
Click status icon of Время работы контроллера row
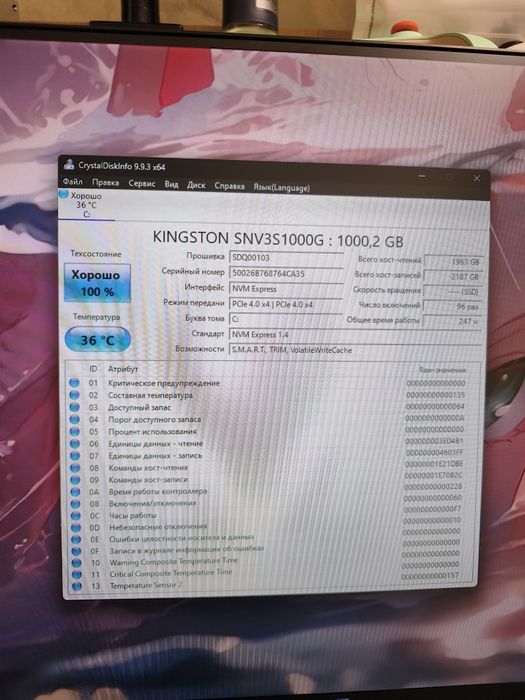point(76,492)
